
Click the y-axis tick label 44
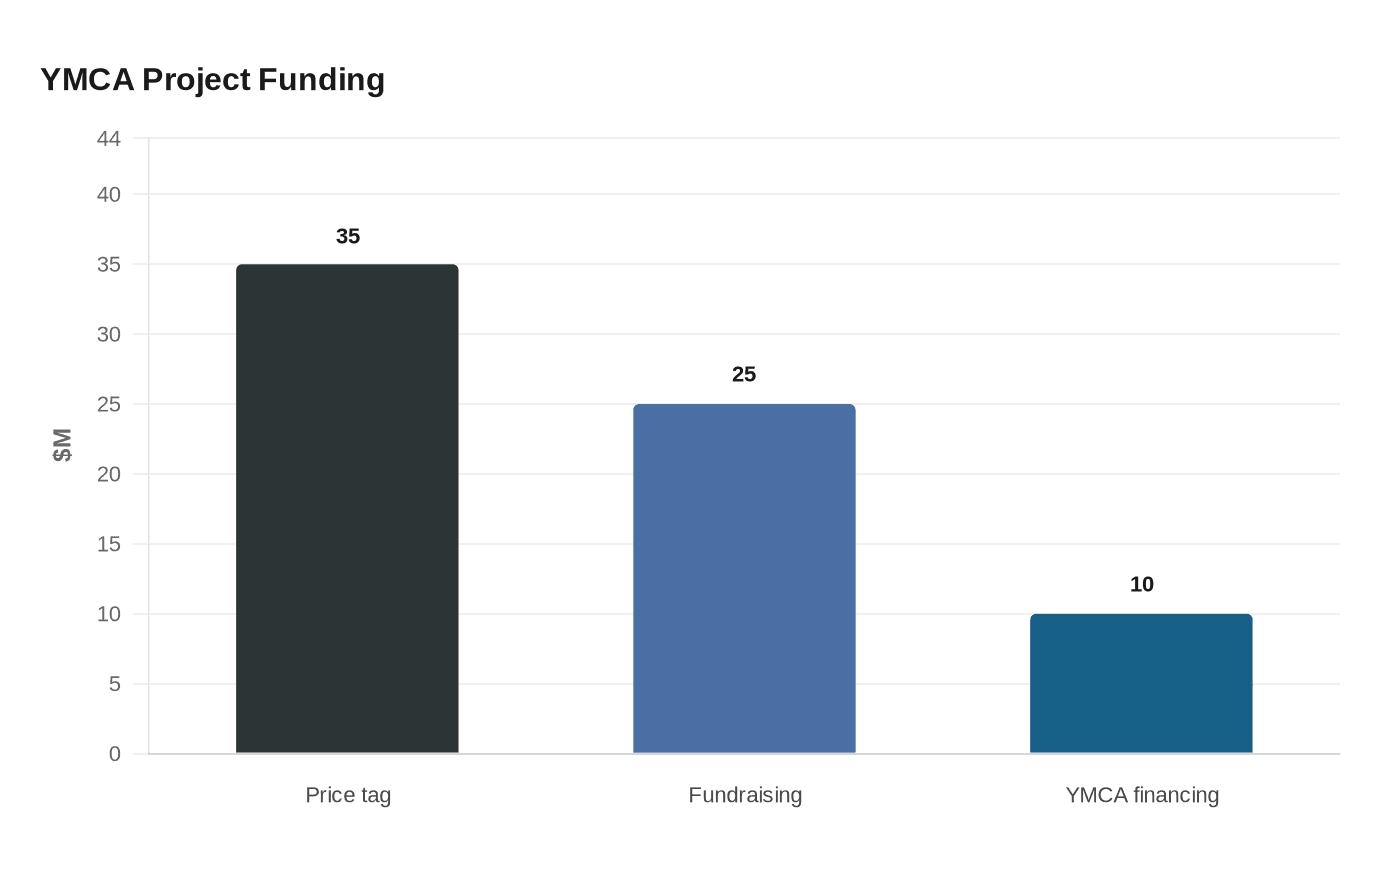tap(109, 139)
